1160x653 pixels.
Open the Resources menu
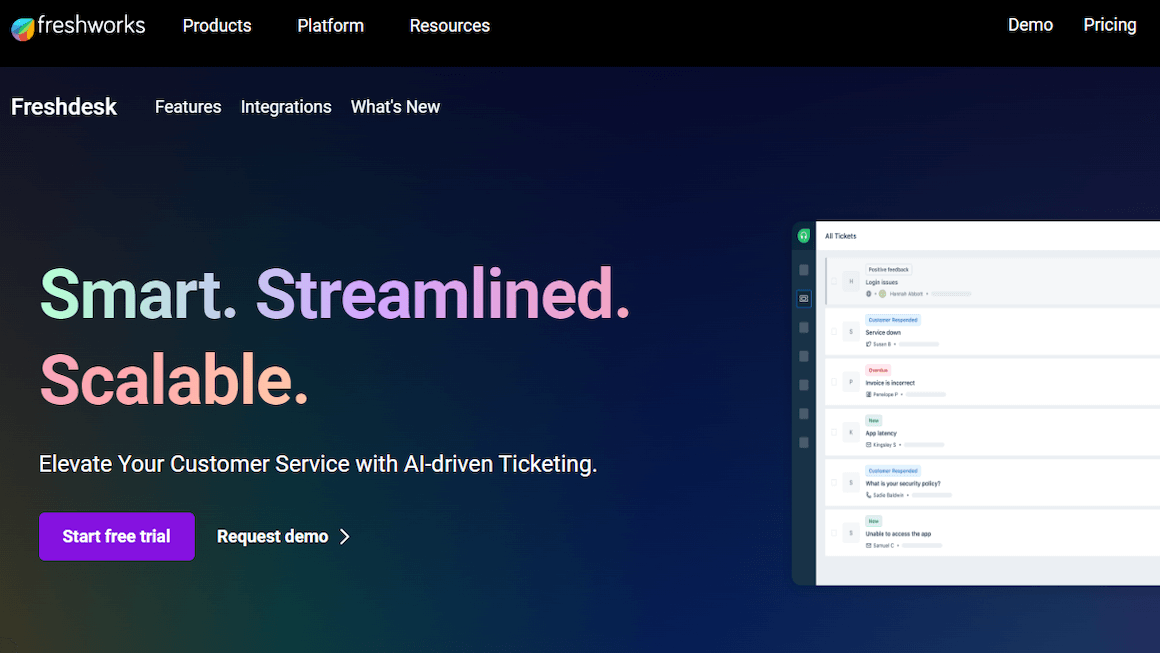point(450,26)
